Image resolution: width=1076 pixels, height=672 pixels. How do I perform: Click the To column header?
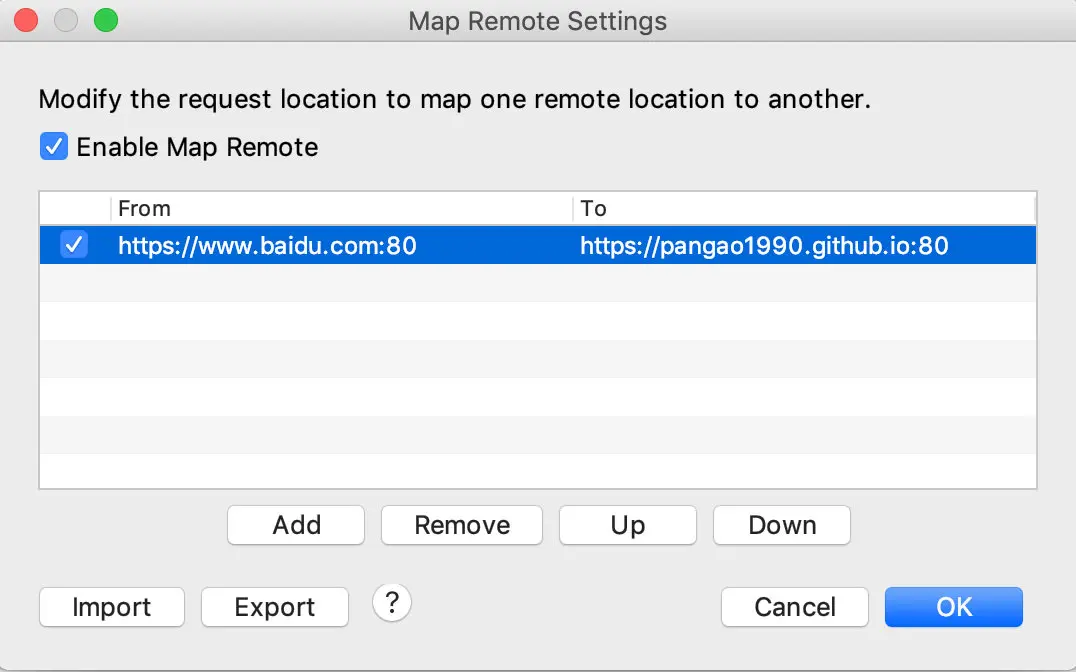(804, 208)
